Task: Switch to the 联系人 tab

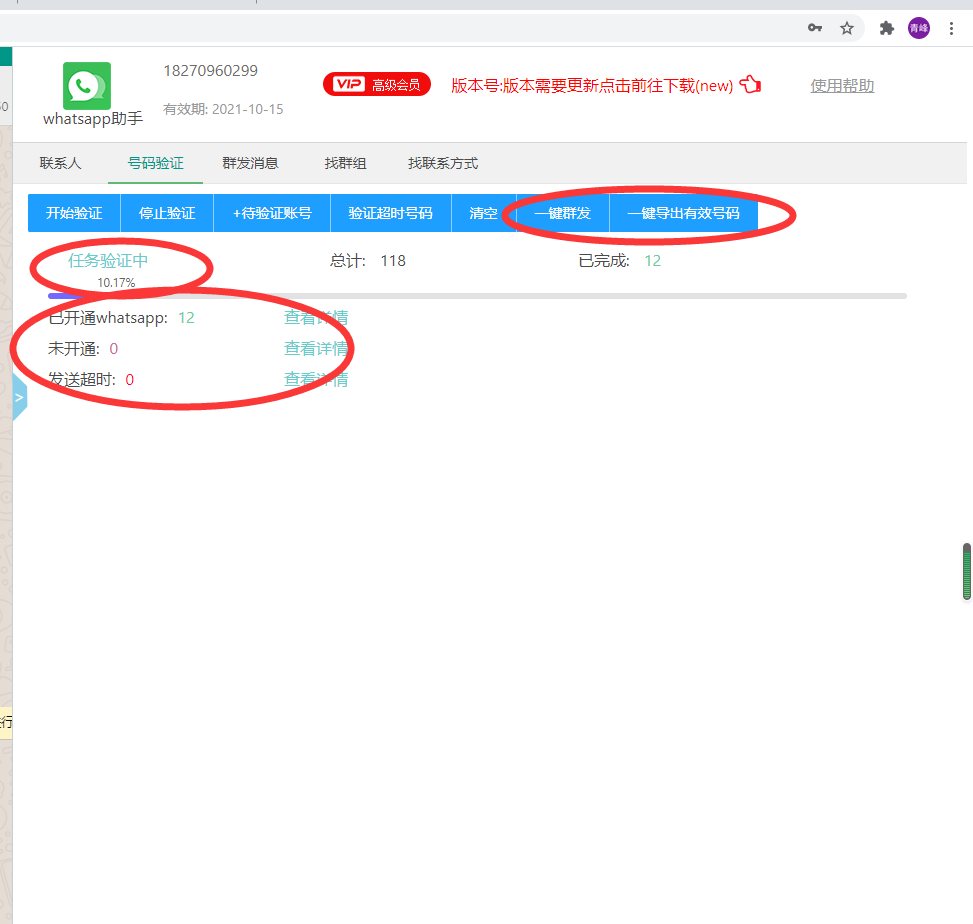Action: tap(60, 163)
